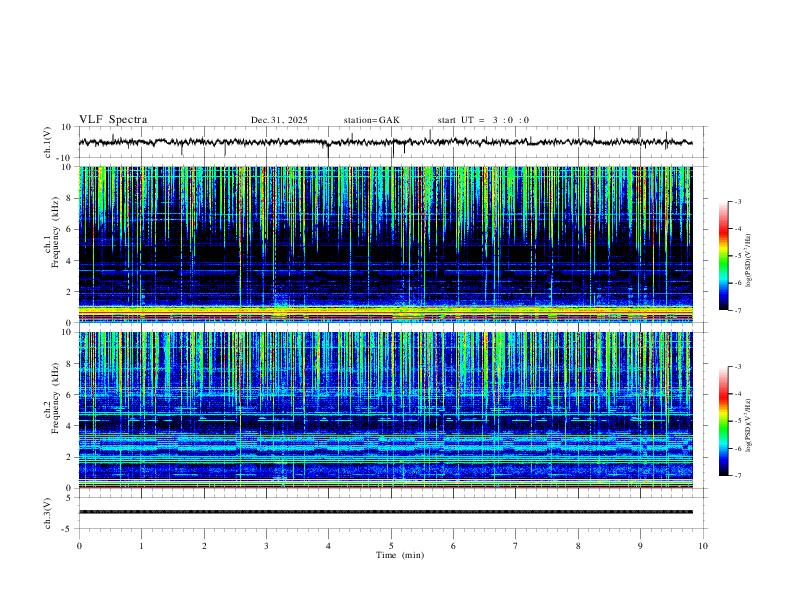Click inside the ch.1 spectrogram panel
This screenshot has height=612, width=792.
point(385,244)
